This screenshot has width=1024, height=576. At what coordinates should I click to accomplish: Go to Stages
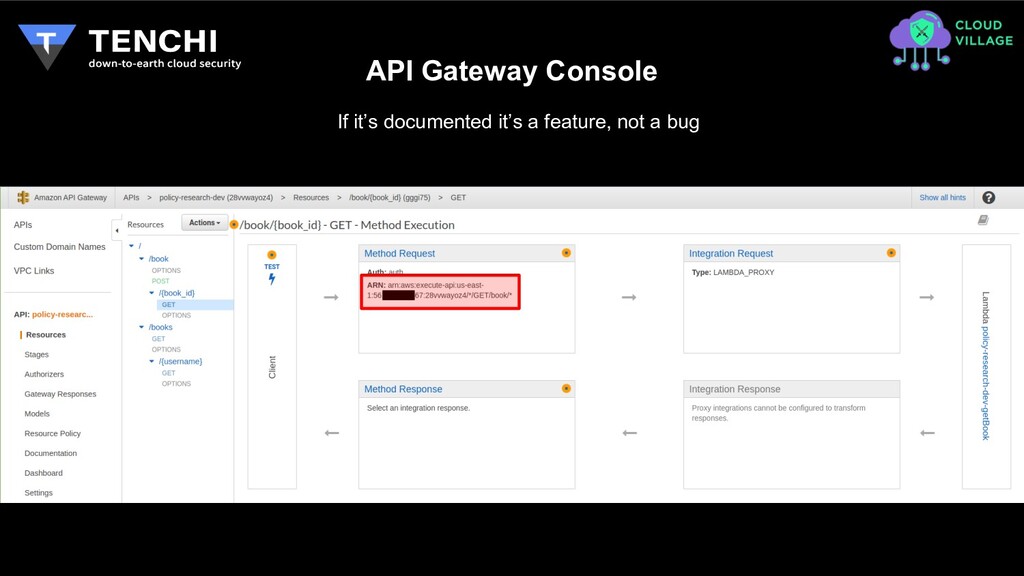(x=37, y=355)
